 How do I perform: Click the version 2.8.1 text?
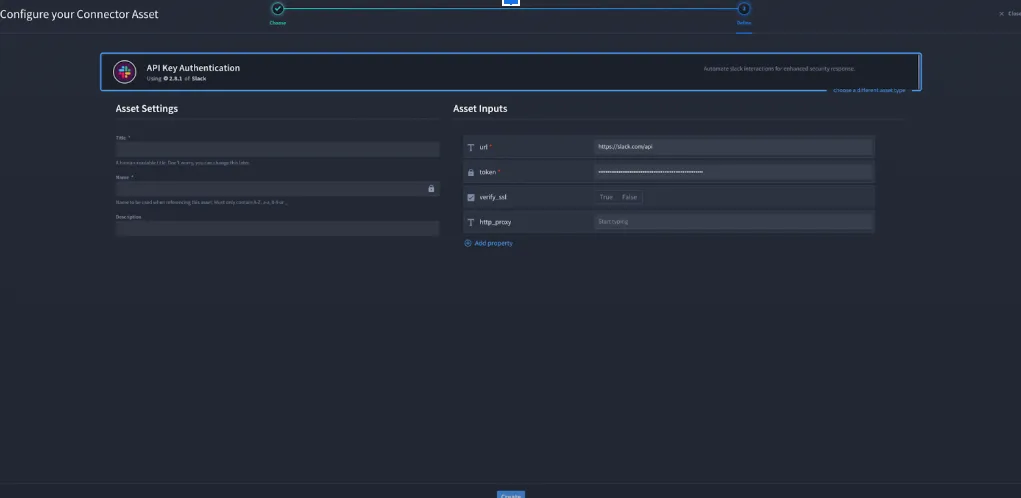pos(175,79)
